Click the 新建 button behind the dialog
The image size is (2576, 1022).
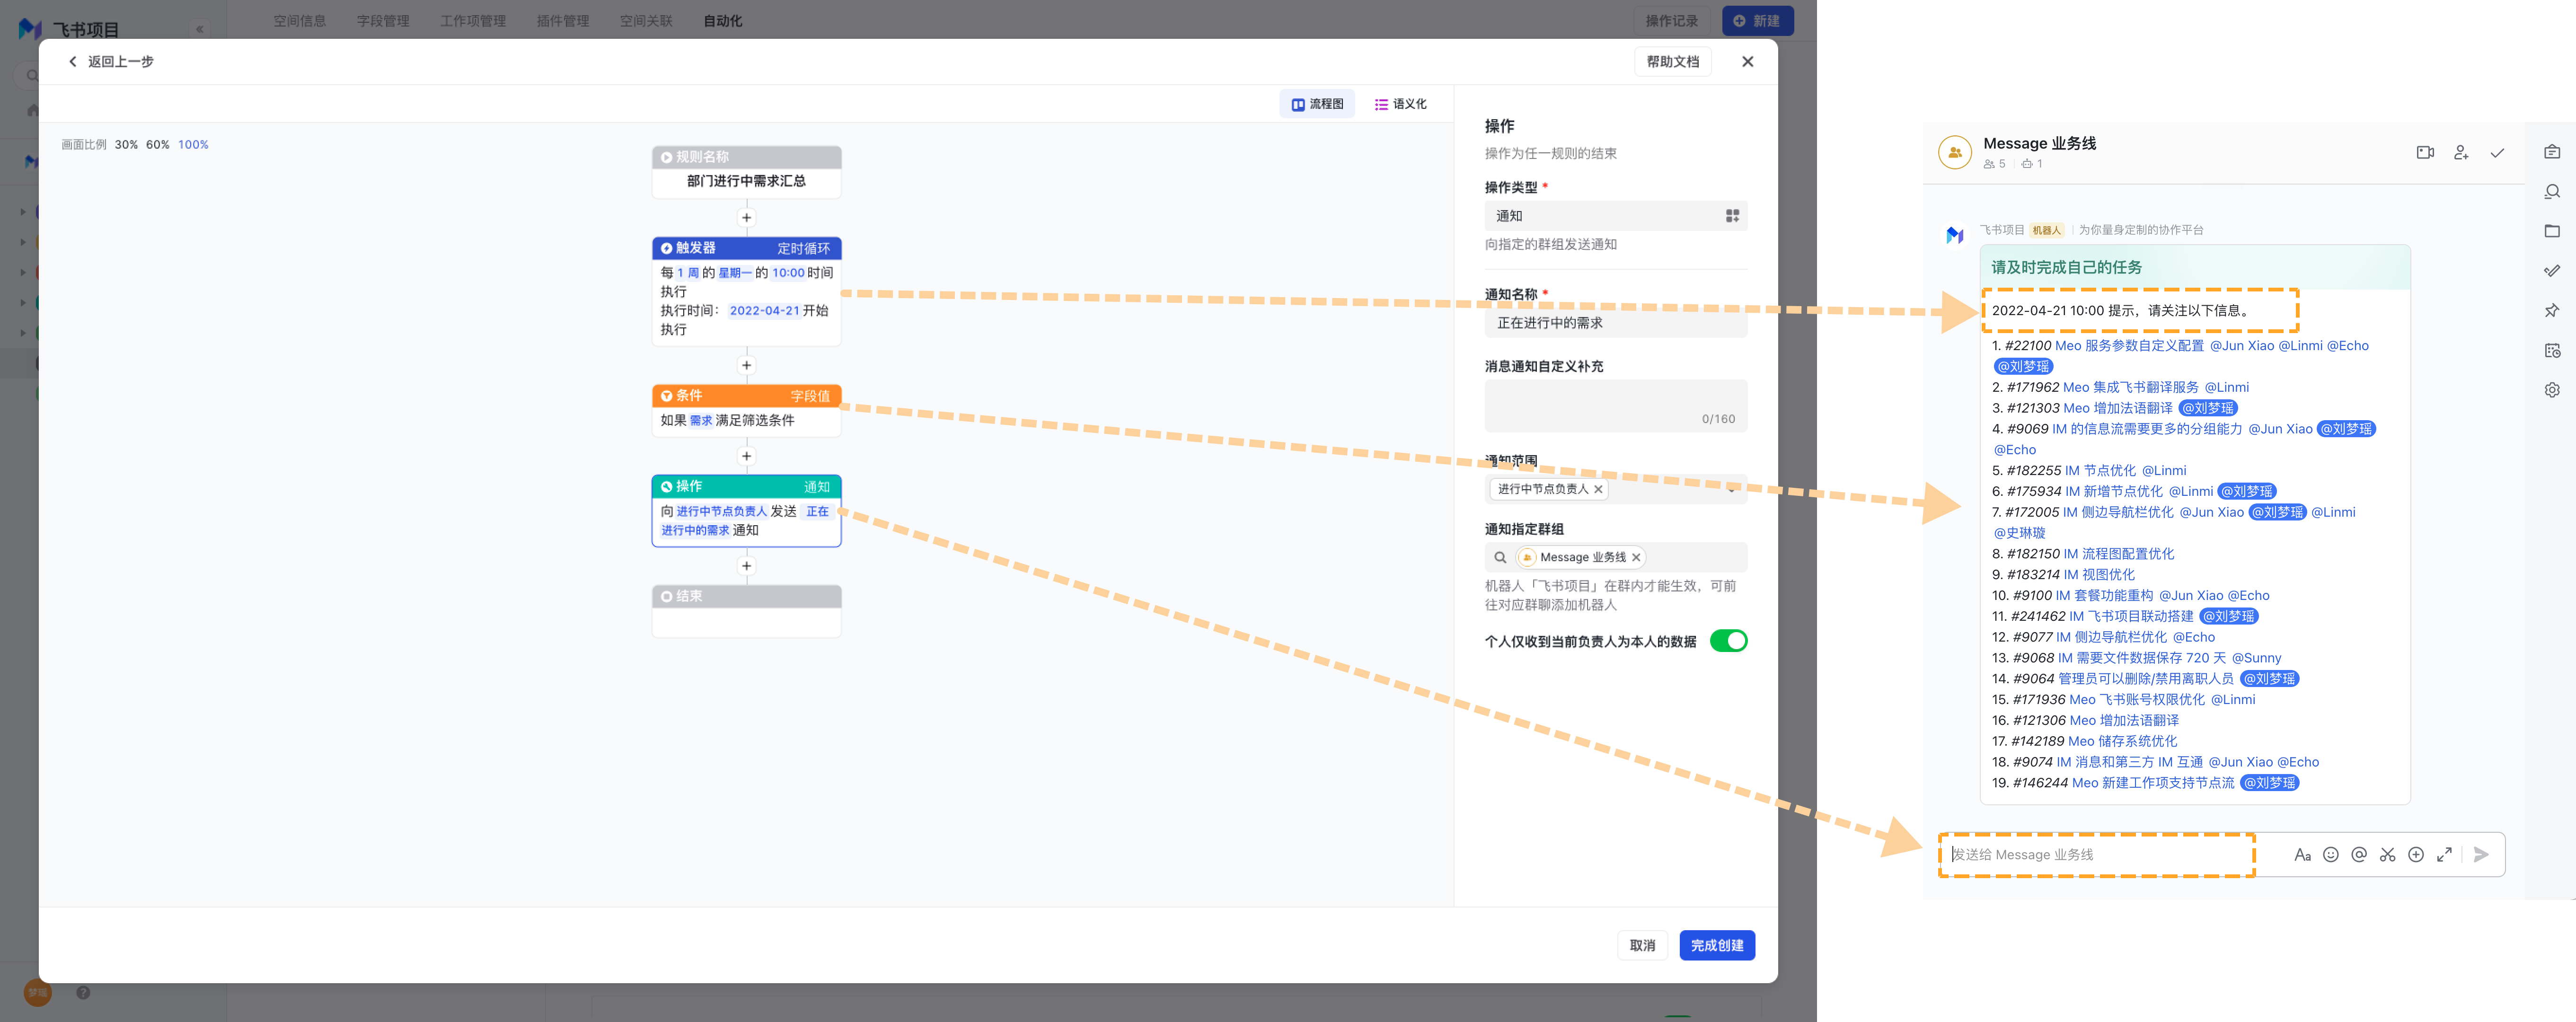(1757, 21)
